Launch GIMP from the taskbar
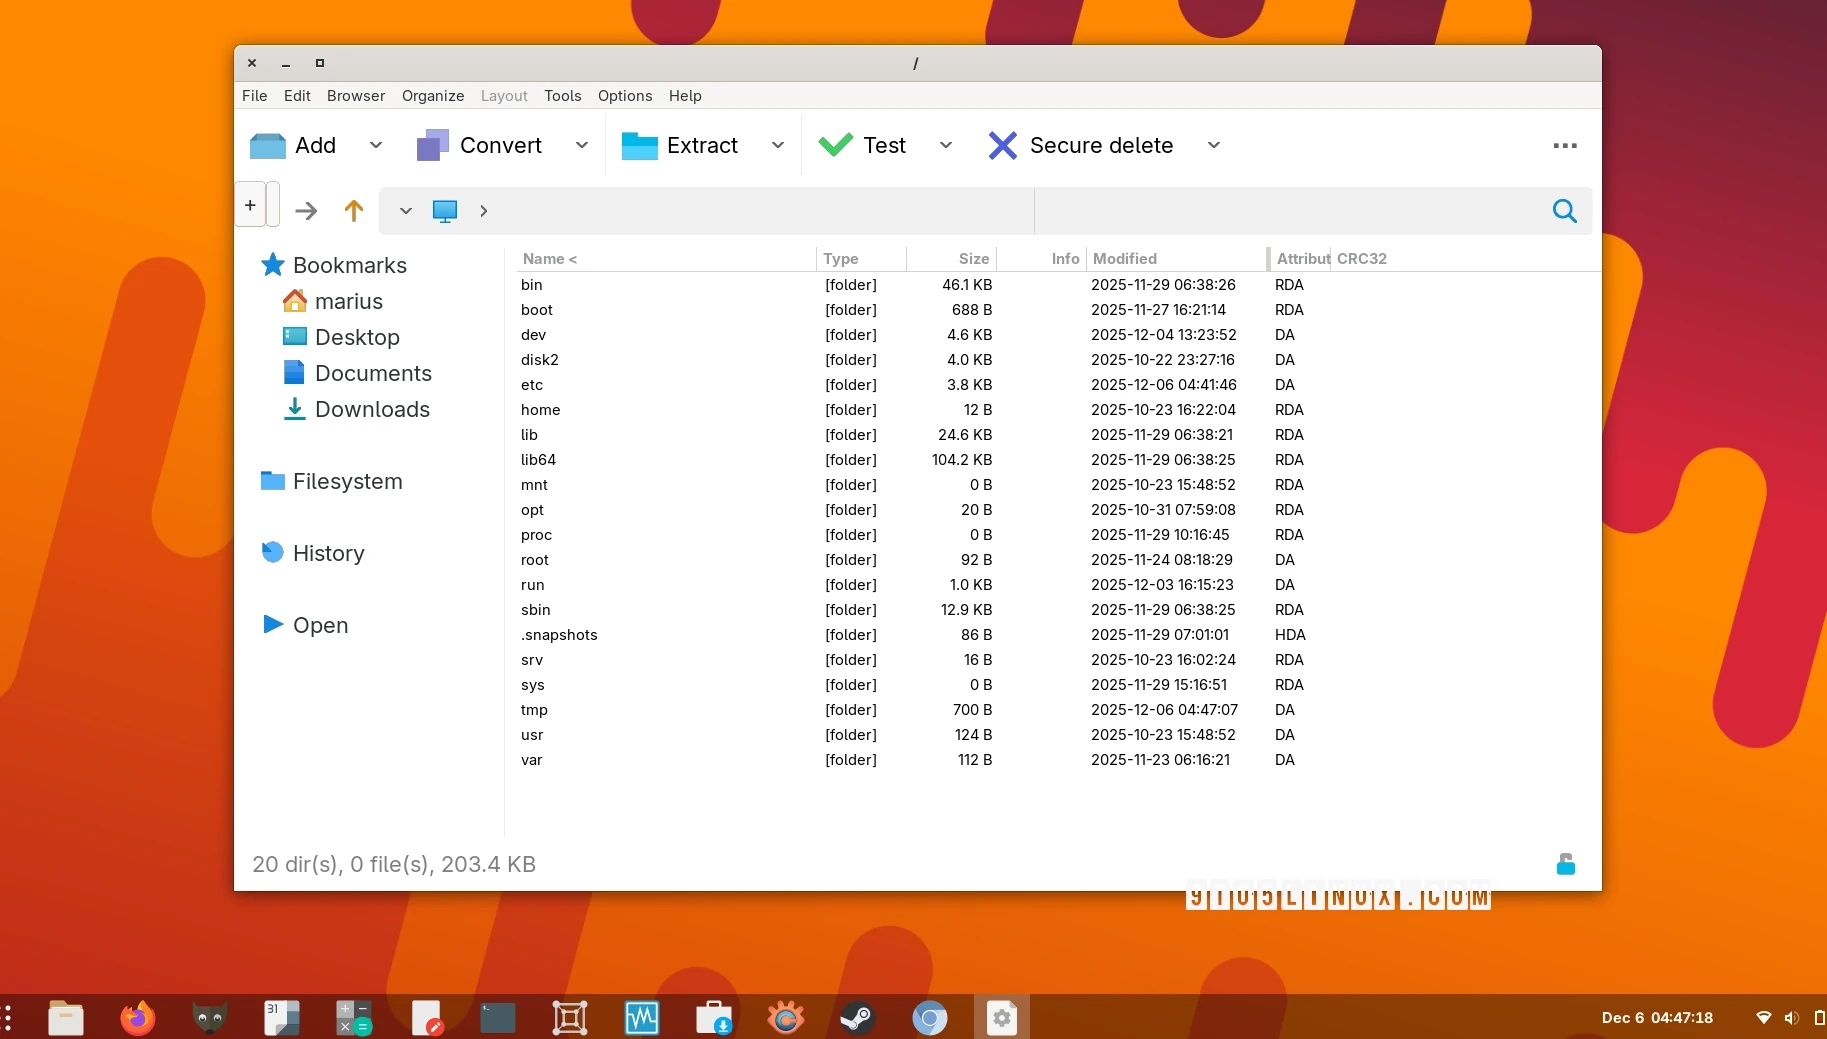Viewport: 1827px width, 1039px height. click(209, 1017)
